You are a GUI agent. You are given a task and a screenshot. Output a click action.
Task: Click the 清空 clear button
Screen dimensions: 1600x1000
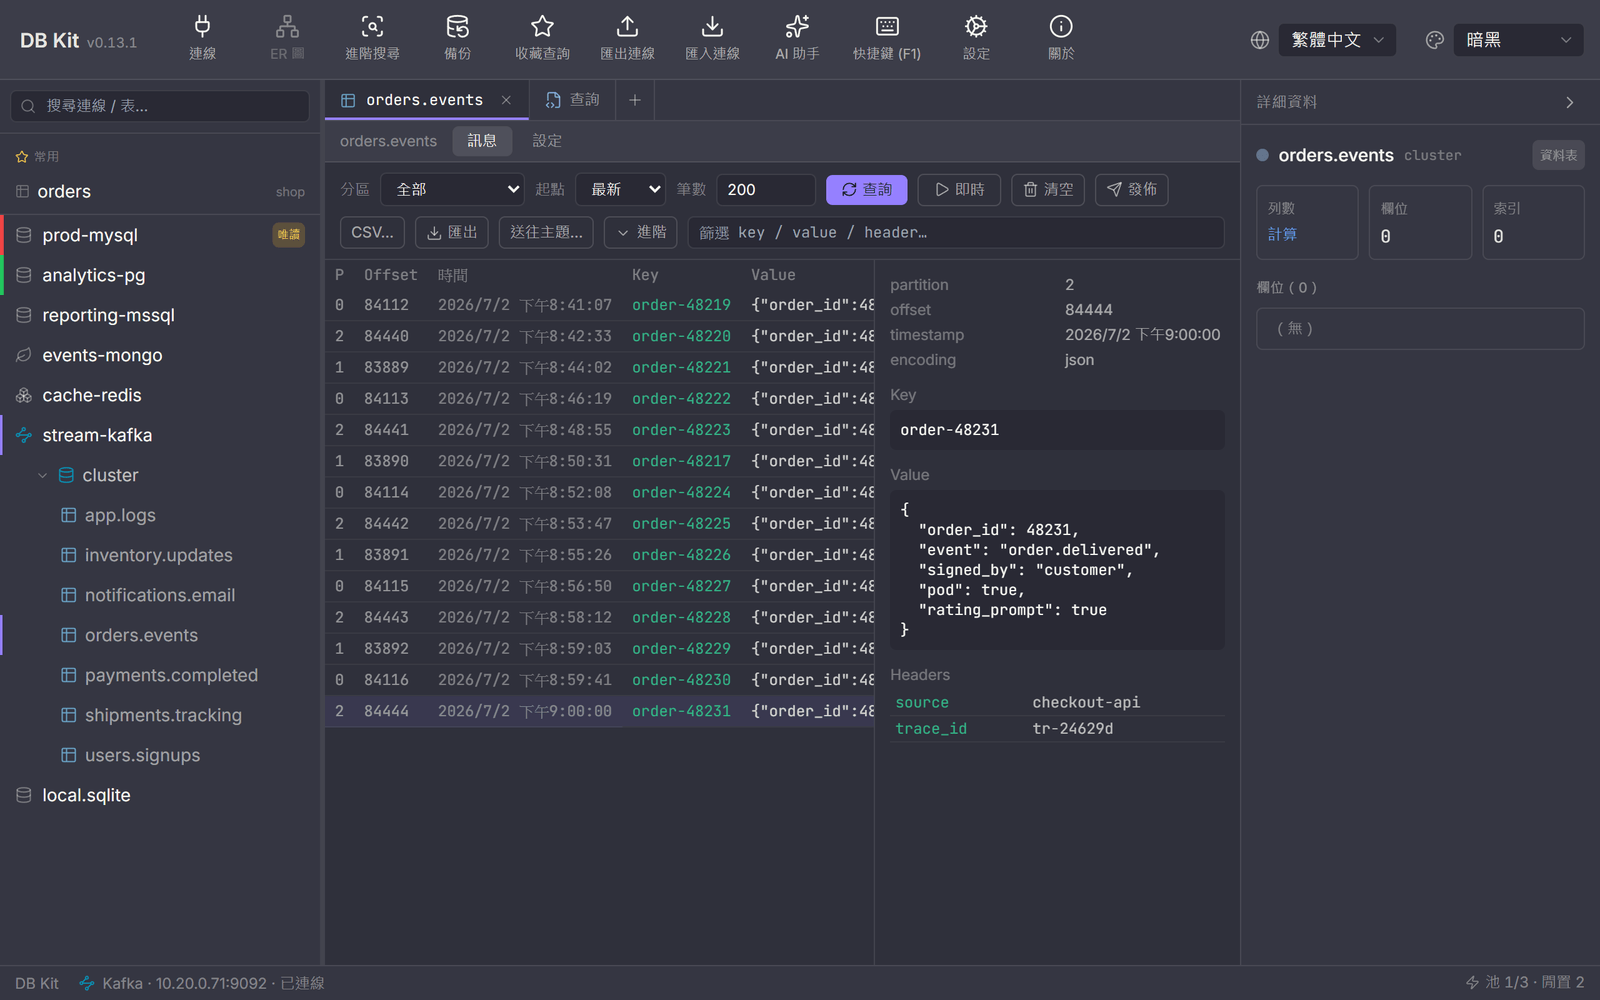tap(1048, 189)
